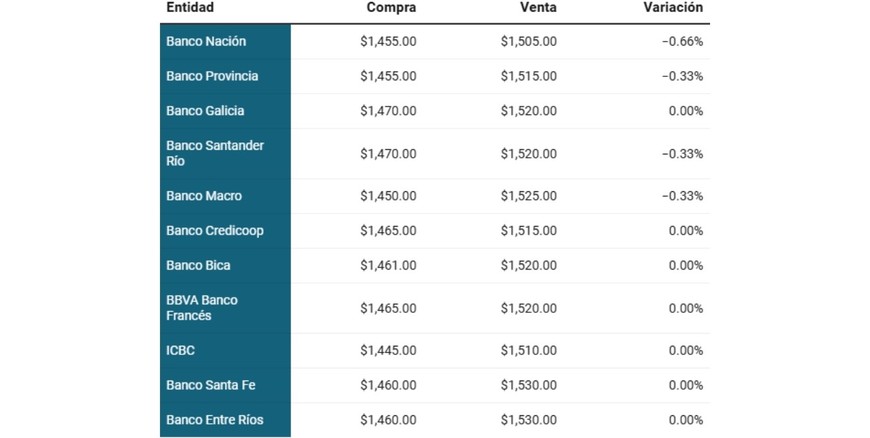870x438 pixels.
Task: Click the Banco Entre Ríos label
Action: (215, 420)
